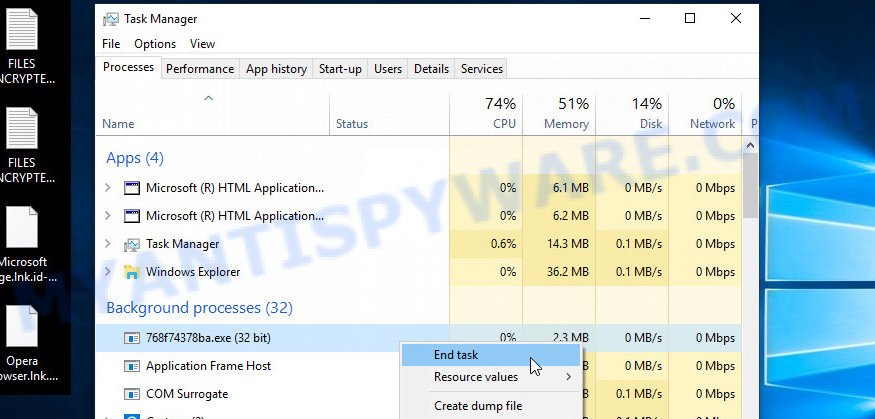Click the 768f74378ba.exe process icon
This screenshot has width=875, height=419.
(x=132, y=338)
